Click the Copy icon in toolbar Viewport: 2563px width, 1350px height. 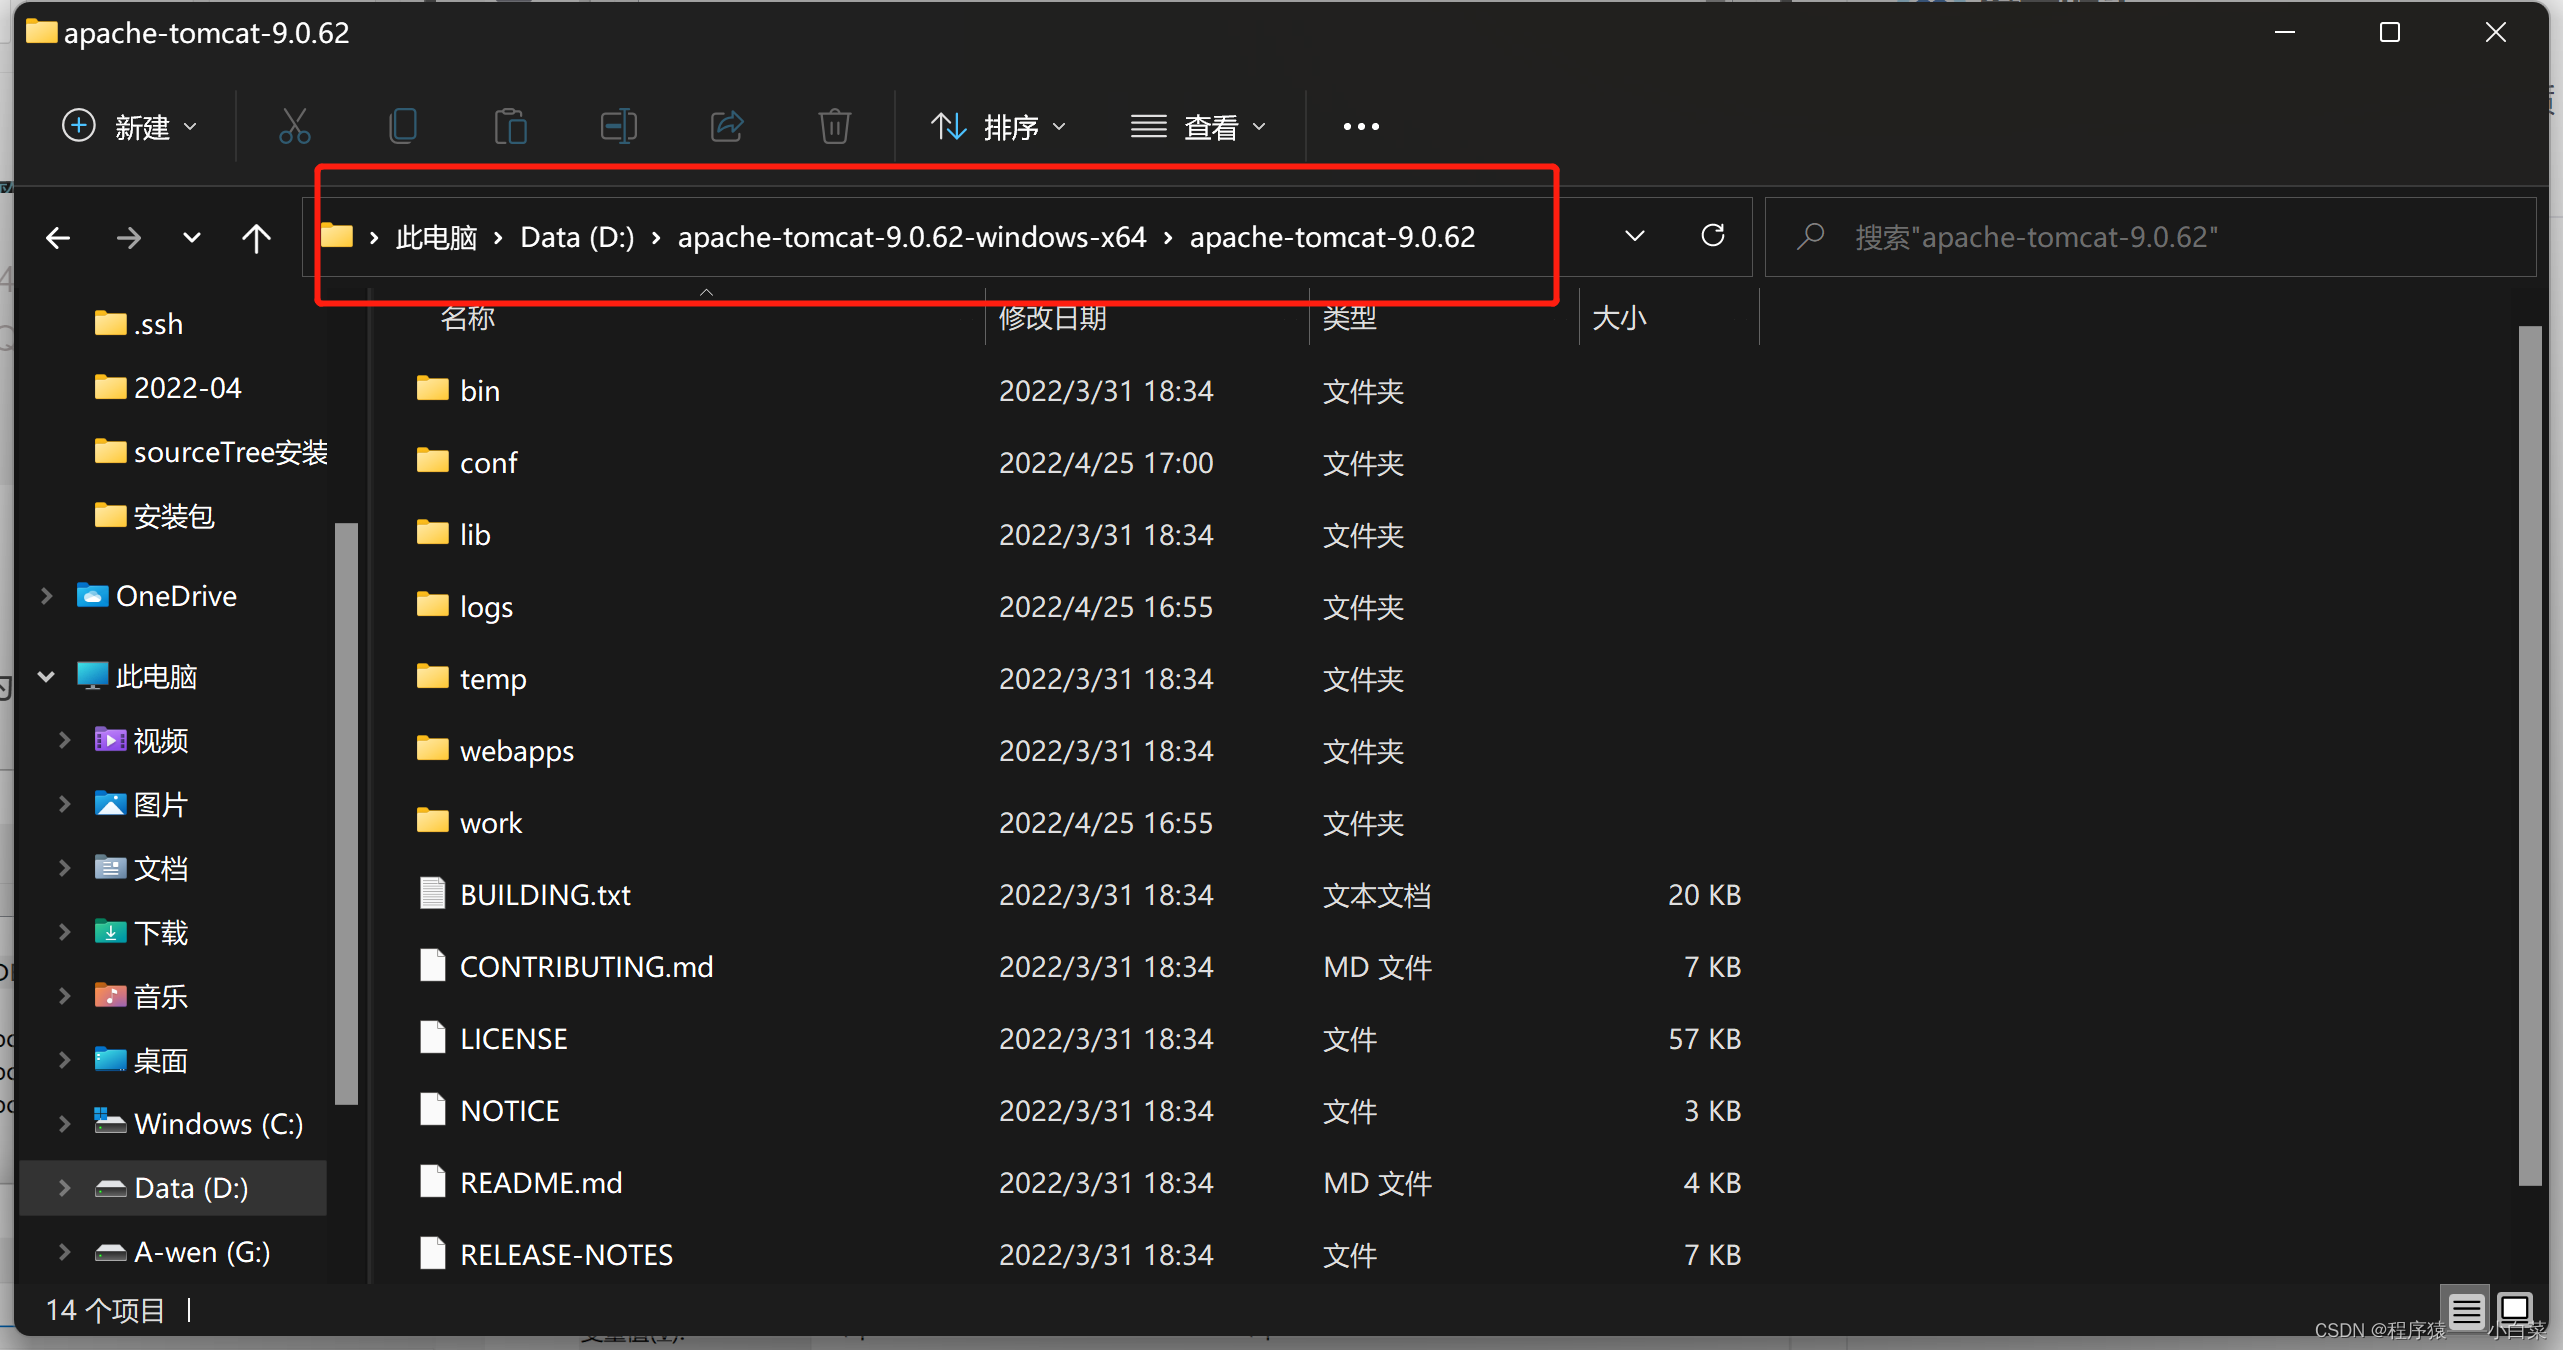tap(403, 127)
